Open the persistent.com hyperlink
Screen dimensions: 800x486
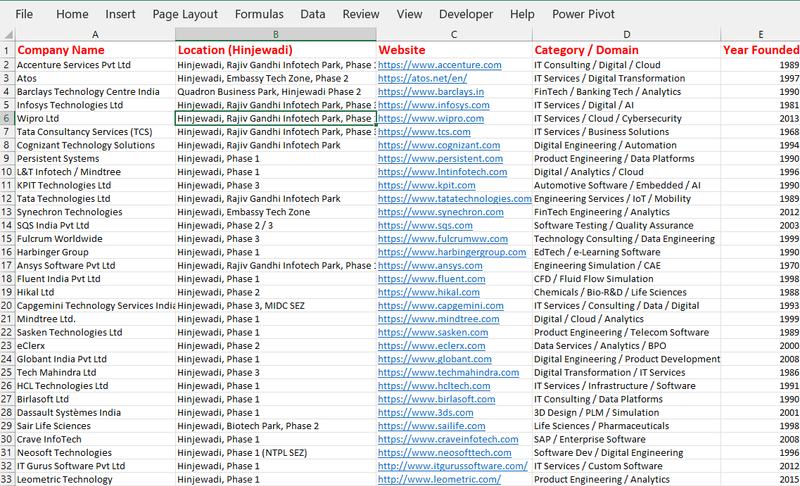coord(440,159)
